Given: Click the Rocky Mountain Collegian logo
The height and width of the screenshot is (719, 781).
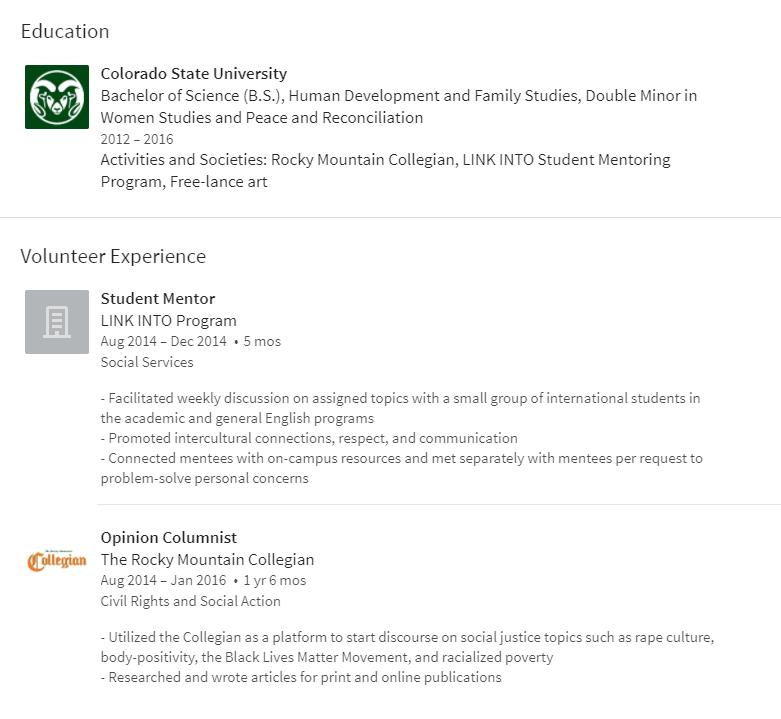Looking at the screenshot, I should click(x=57, y=561).
